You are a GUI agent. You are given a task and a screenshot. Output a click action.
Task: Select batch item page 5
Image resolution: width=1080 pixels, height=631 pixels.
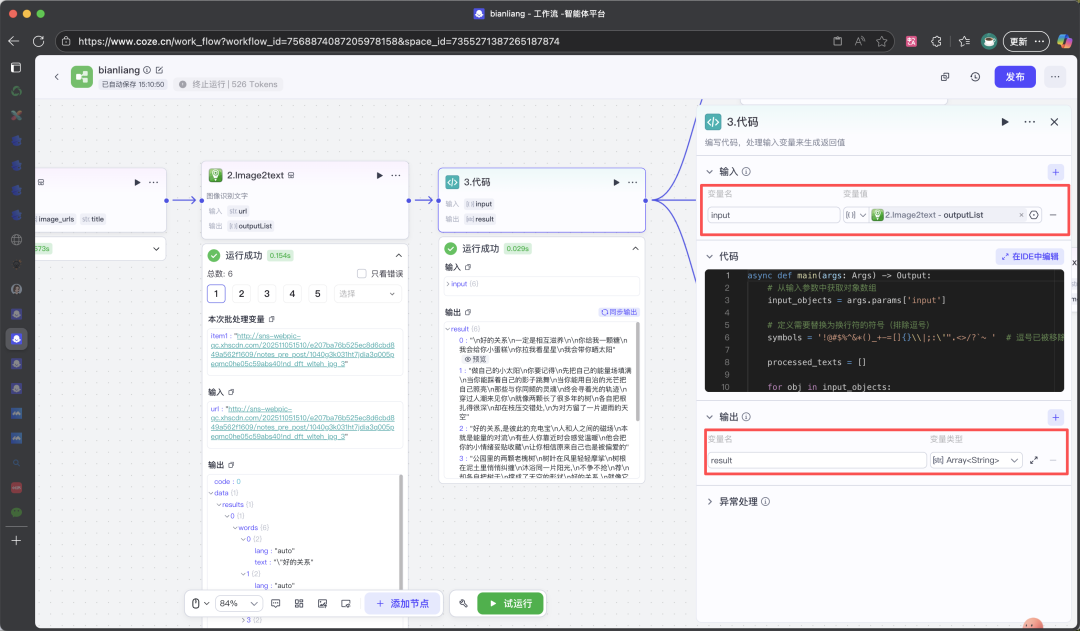click(x=318, y=293)
